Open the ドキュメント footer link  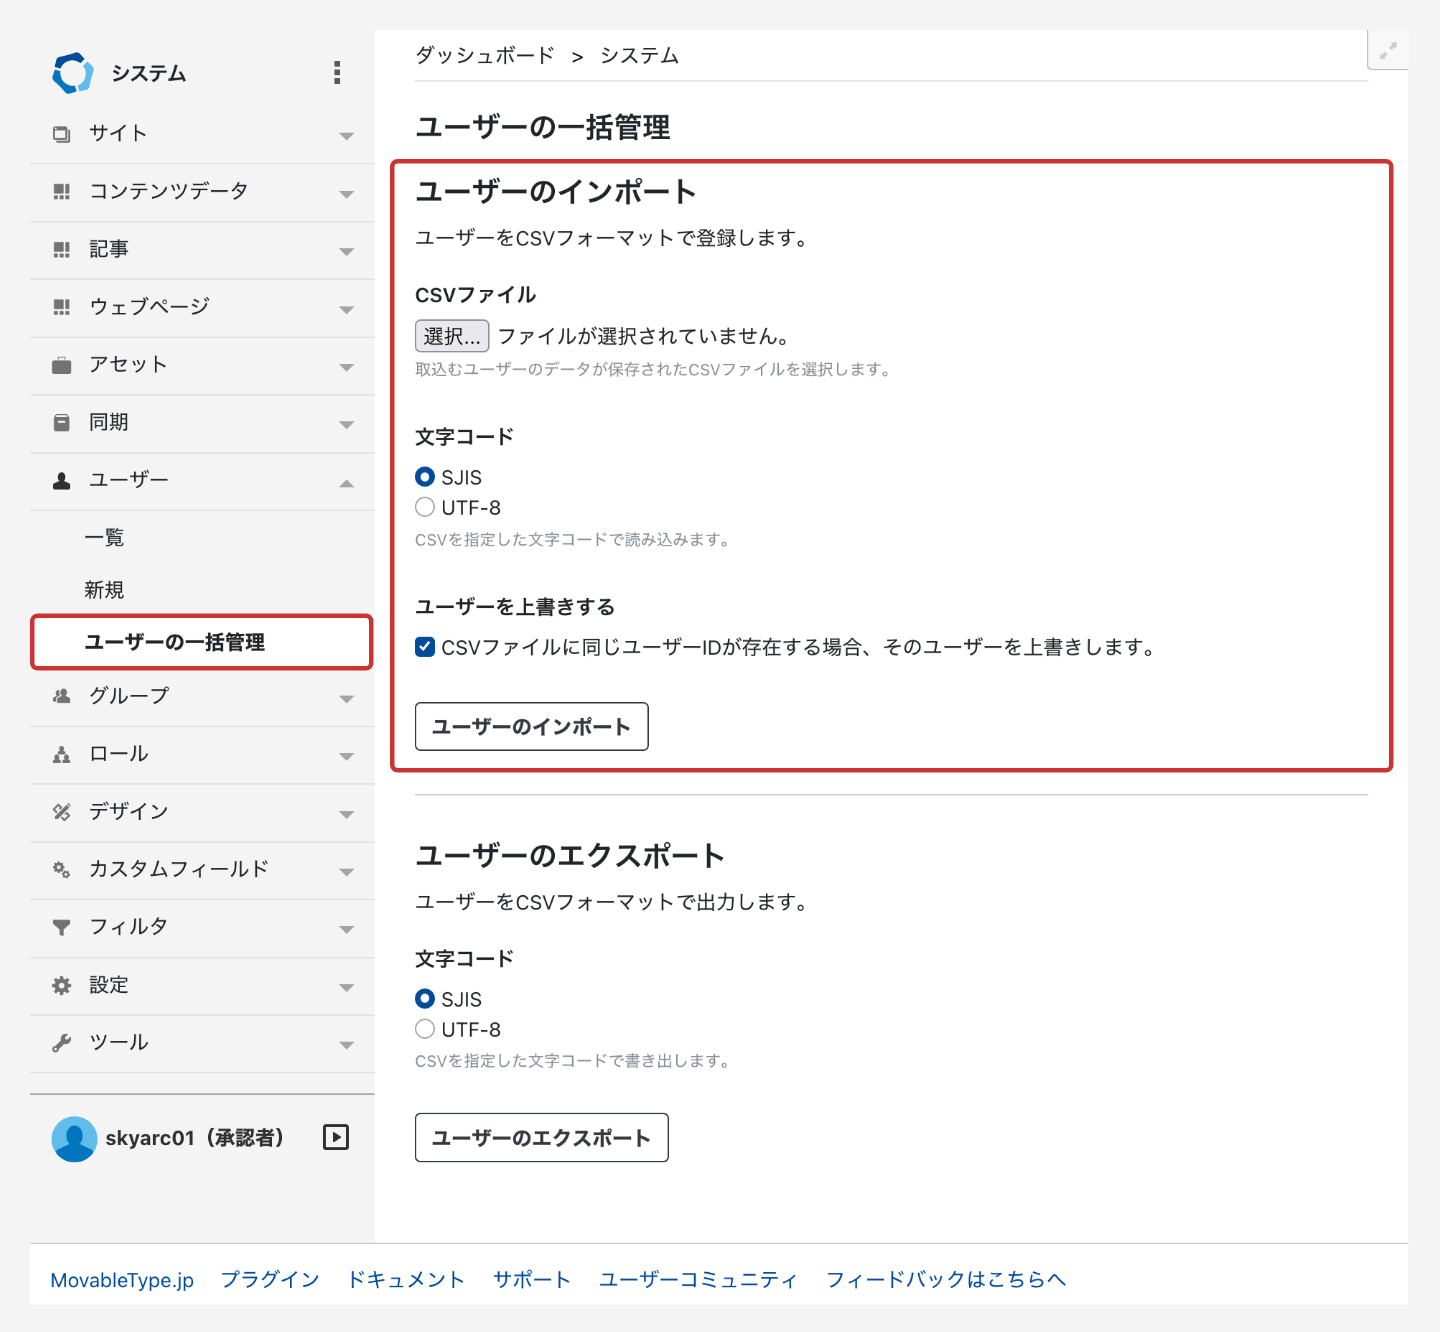(406, 1280)
